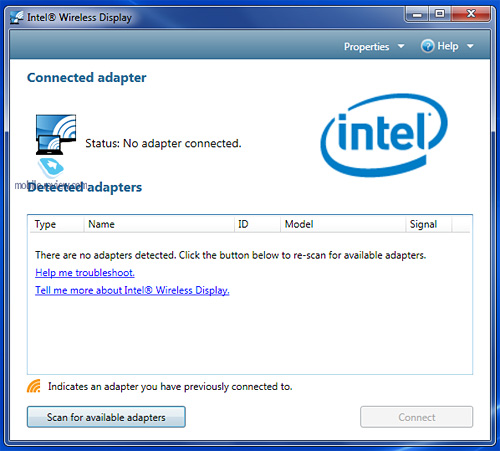Click the Intel Wireless Display title bar icon
The image size is (500, 451).
[16, 17]
